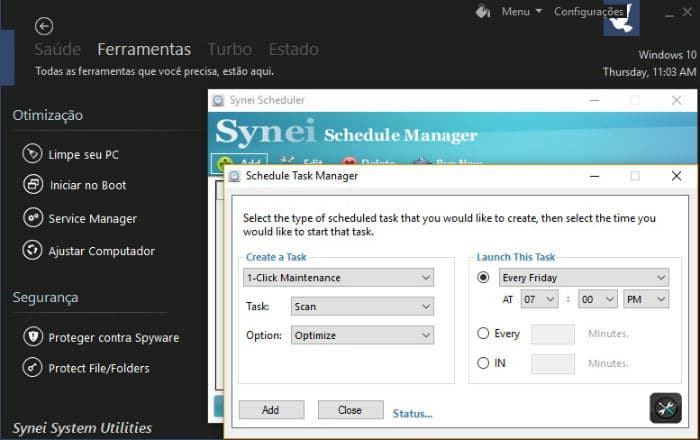The width and height of the screenshot is (700, 440).
Task: Open the Limpe seu PC tool
Action: click(71, 154)
